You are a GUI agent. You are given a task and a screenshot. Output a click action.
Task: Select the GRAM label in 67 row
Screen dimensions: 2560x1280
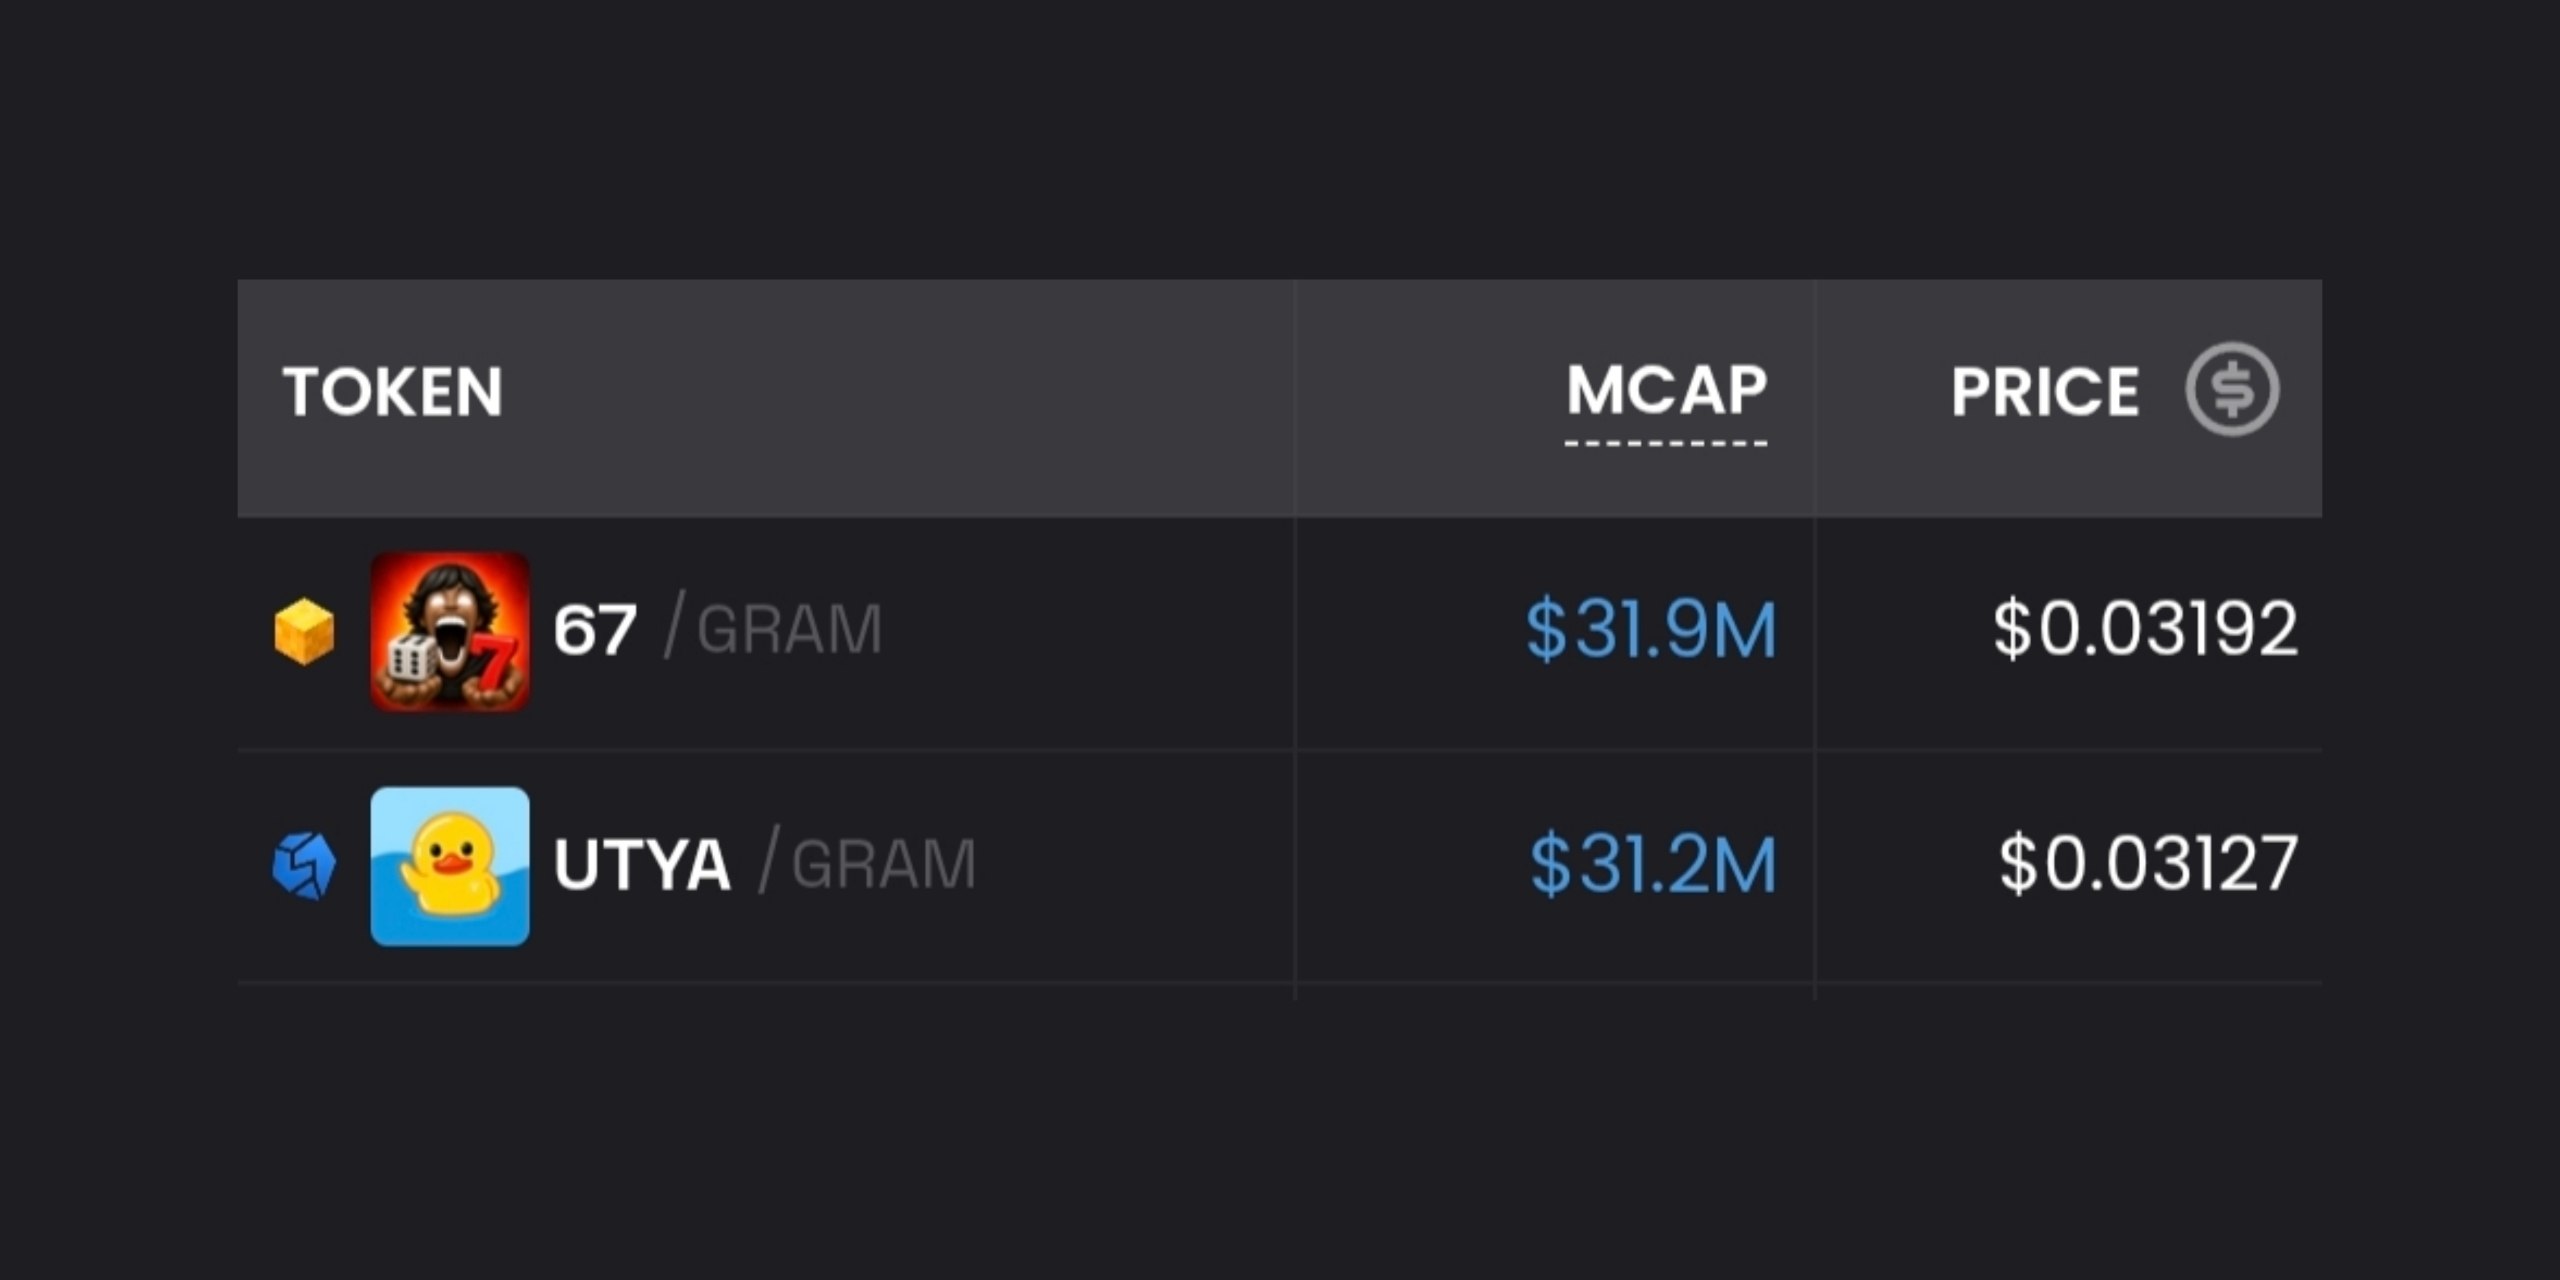tap(789, 630)
